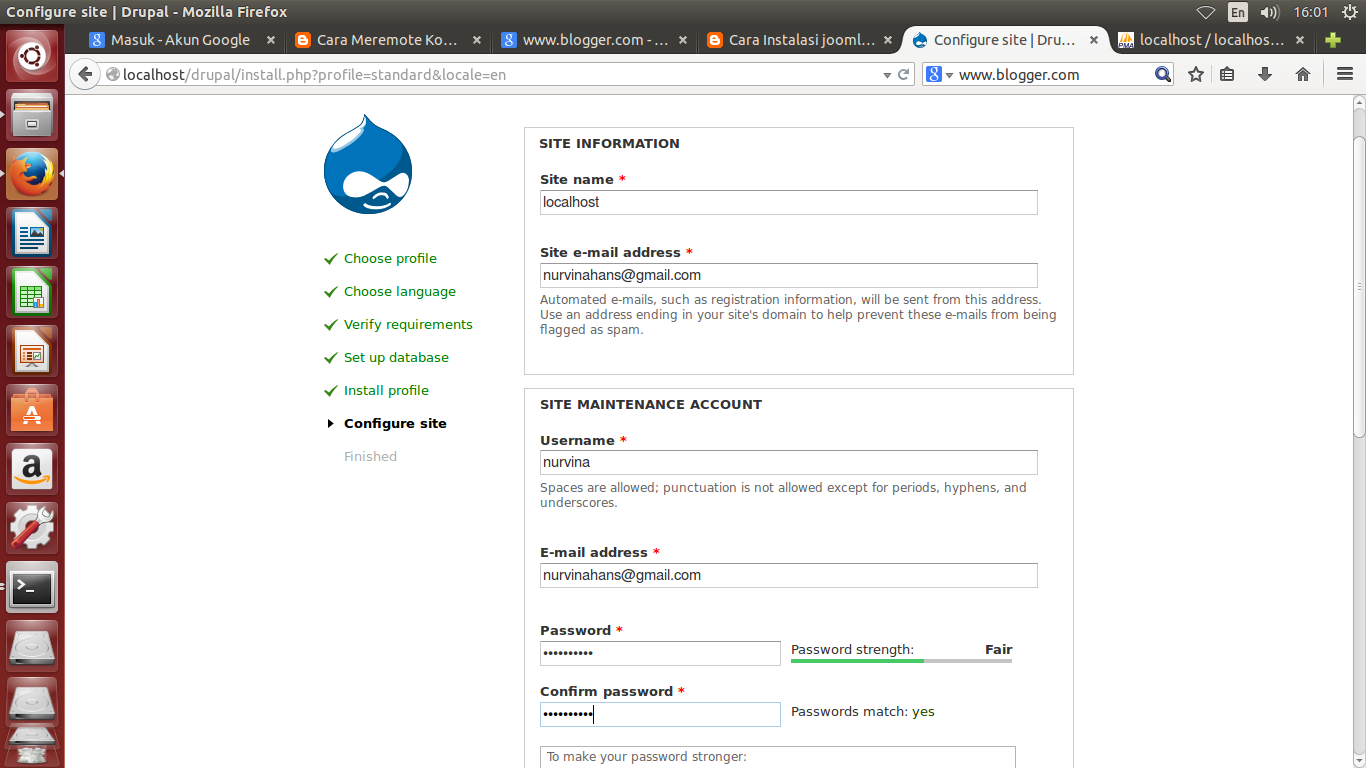The image size is (1366, 768).
Task: Bookmark this page with the star icon
Action: pos(1196,74)
